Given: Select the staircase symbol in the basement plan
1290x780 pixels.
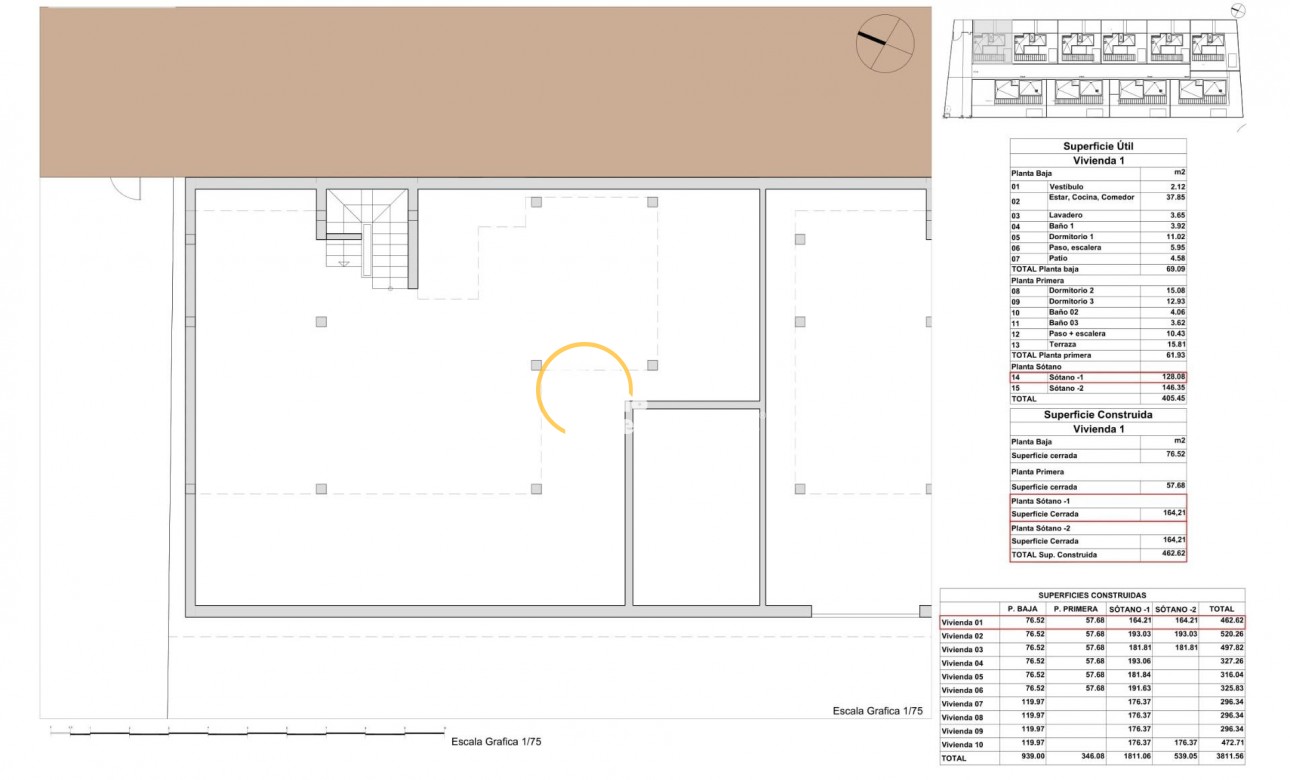Looking at the screenshot, I should point(366,239).
